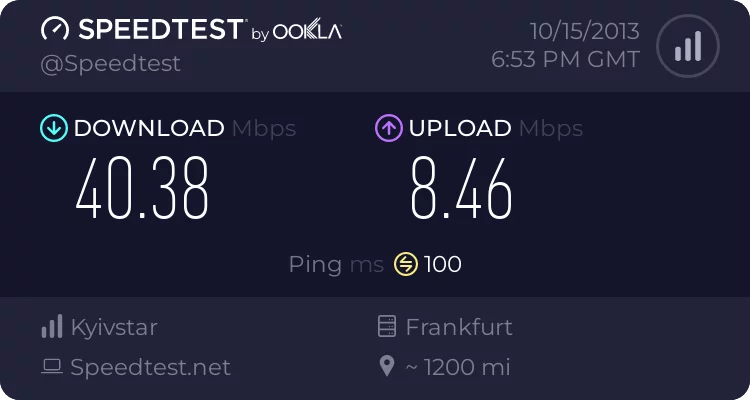
Task: Click the laptop icon beside Speedtest.net
Action: click(x=52, y=367)
